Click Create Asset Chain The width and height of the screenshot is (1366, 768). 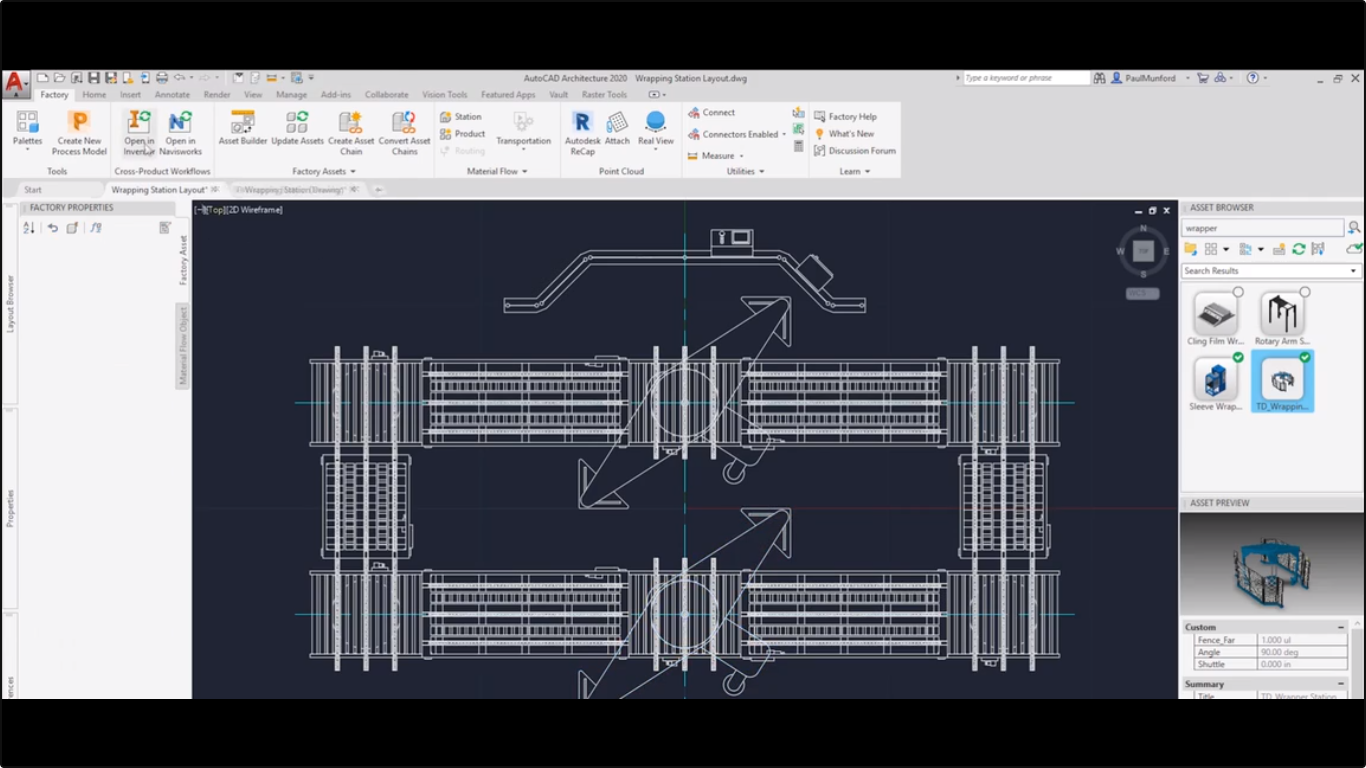click(x=351, y=132)
